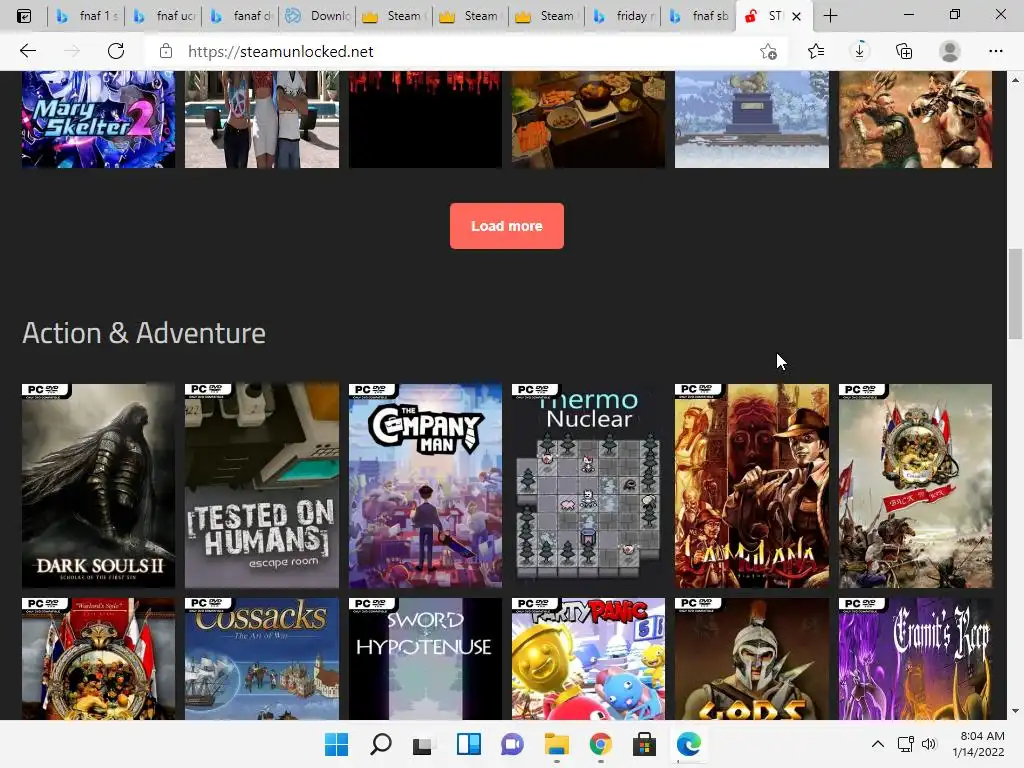Open the Favorites list icon

(x=816, y=51)
